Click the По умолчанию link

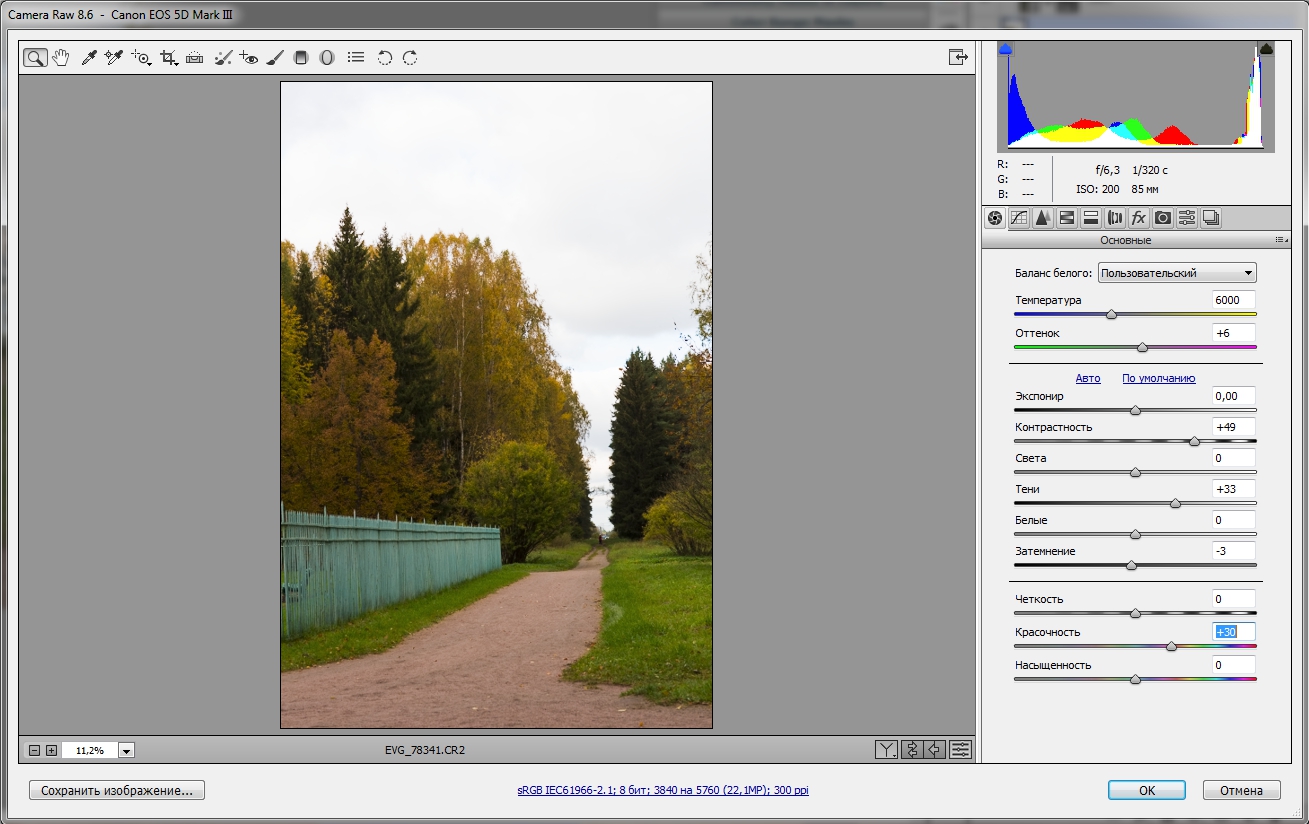1158,378
